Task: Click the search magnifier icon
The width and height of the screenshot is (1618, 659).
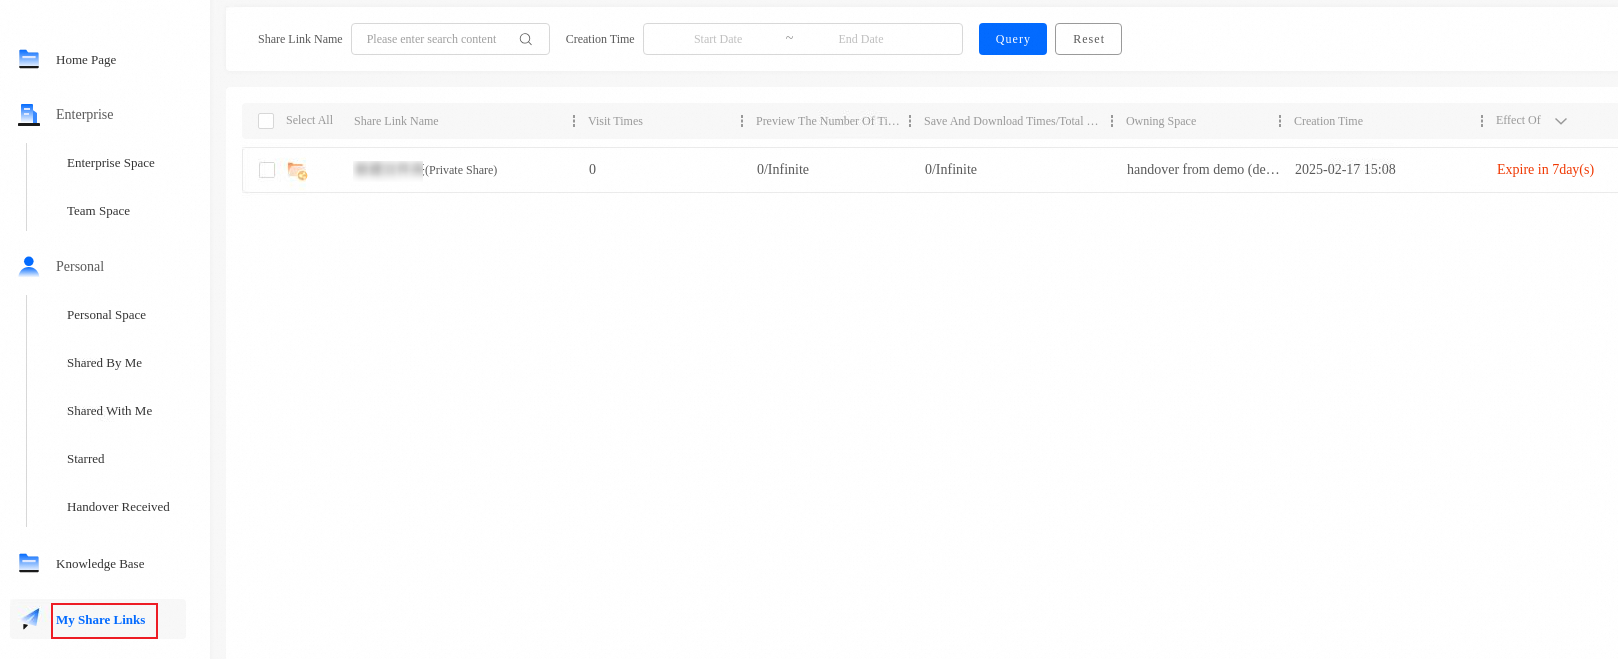Action: coord(526,39)
